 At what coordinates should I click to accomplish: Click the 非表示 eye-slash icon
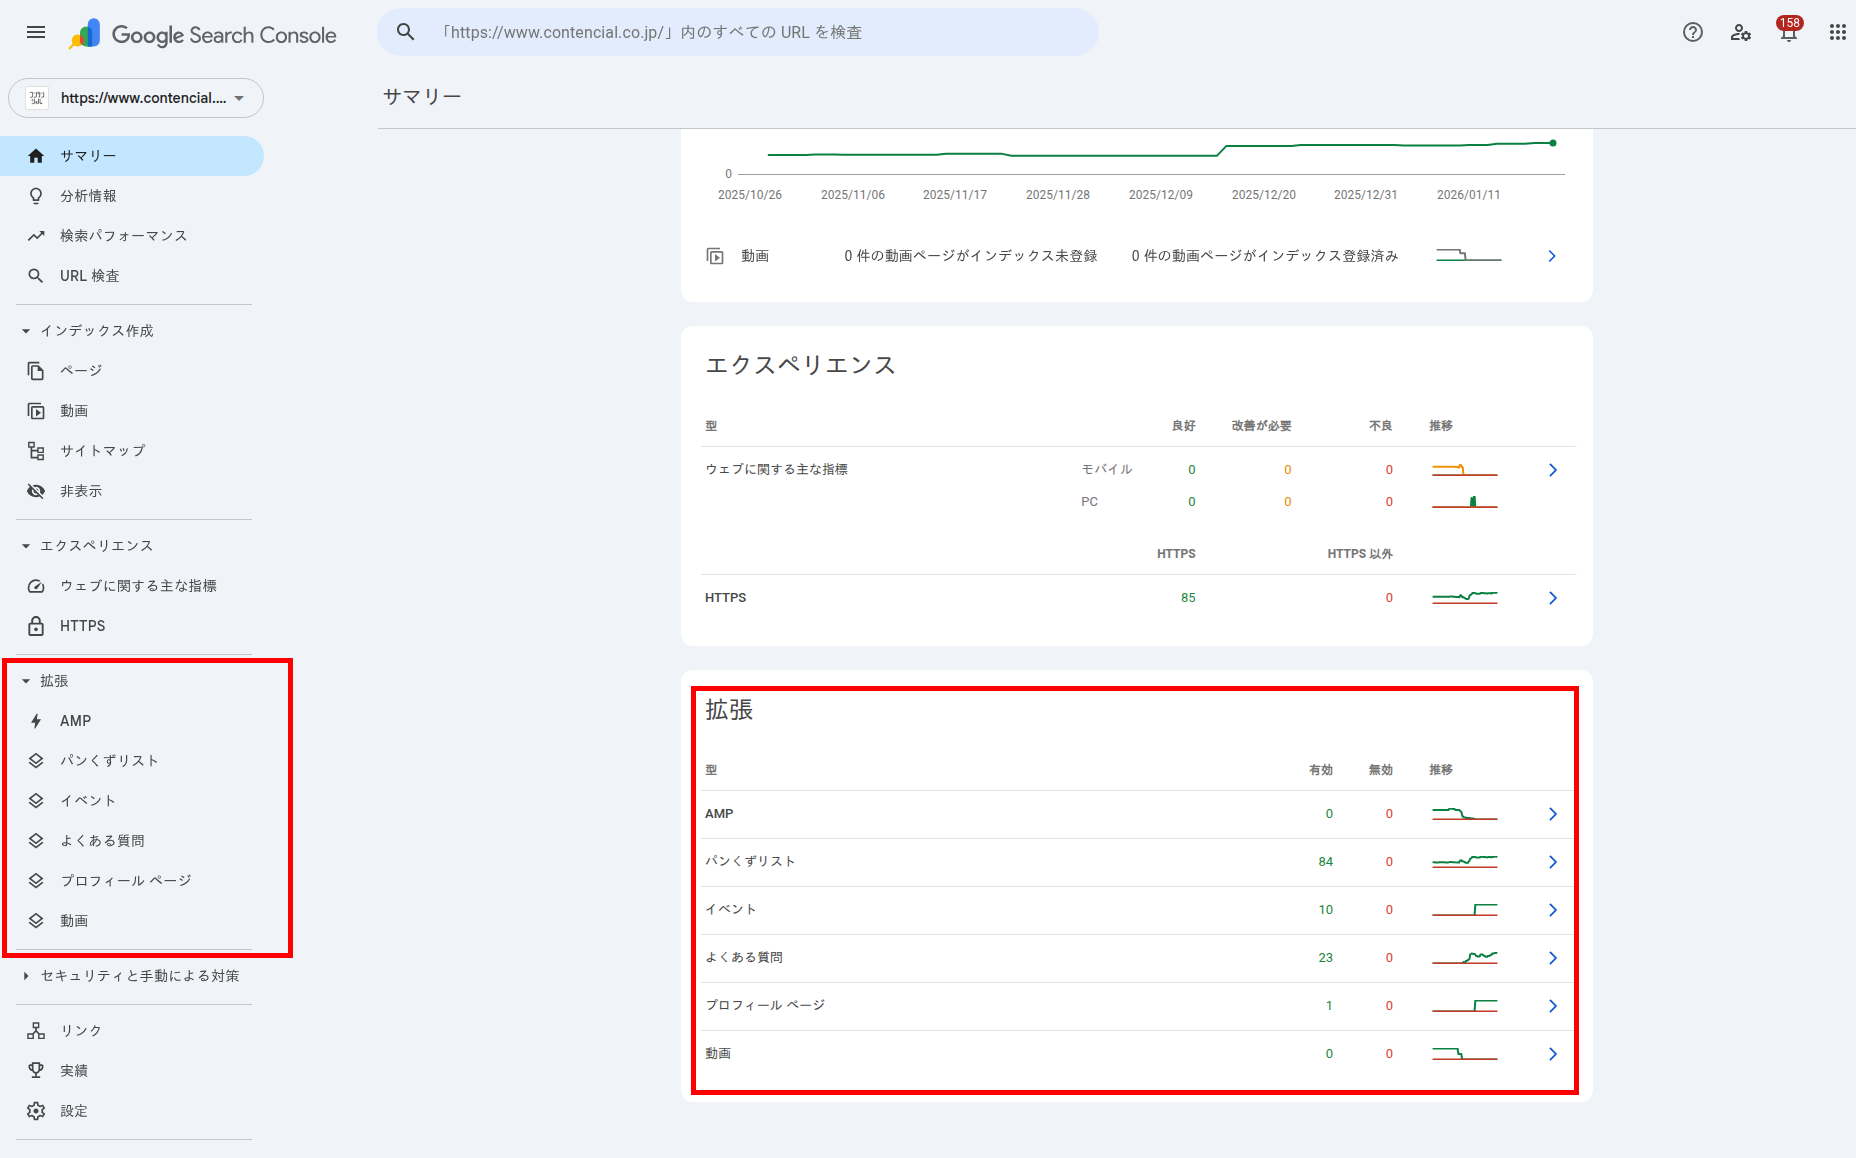(x=36, y=490)
